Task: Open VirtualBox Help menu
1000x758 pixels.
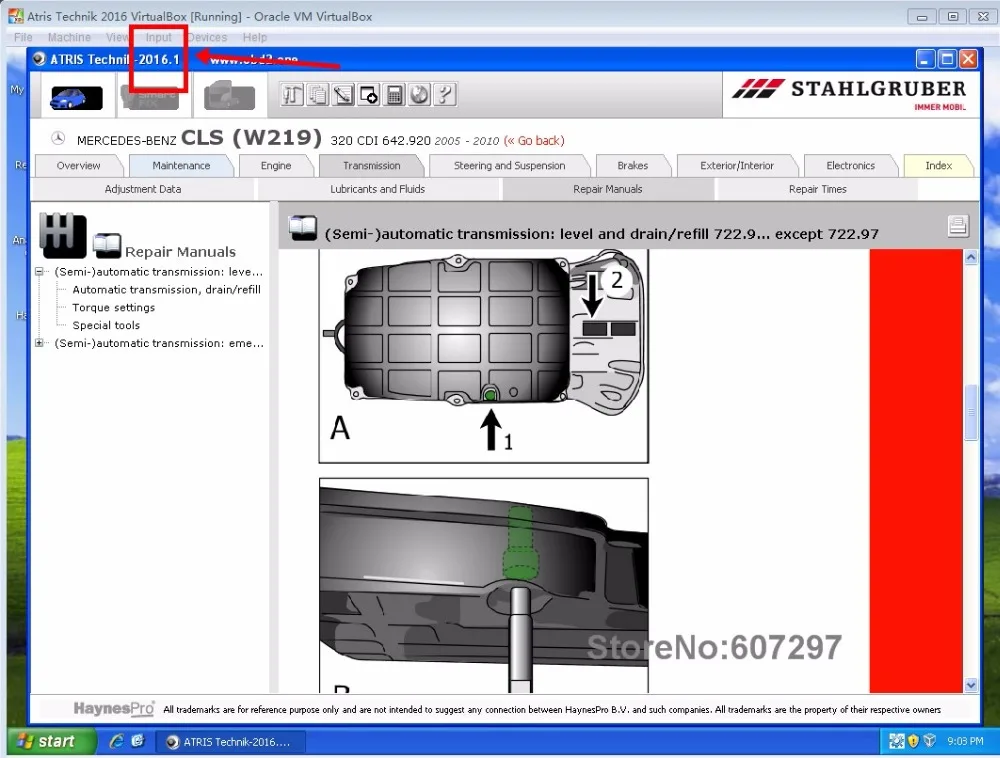Action: tap(254, 38)
